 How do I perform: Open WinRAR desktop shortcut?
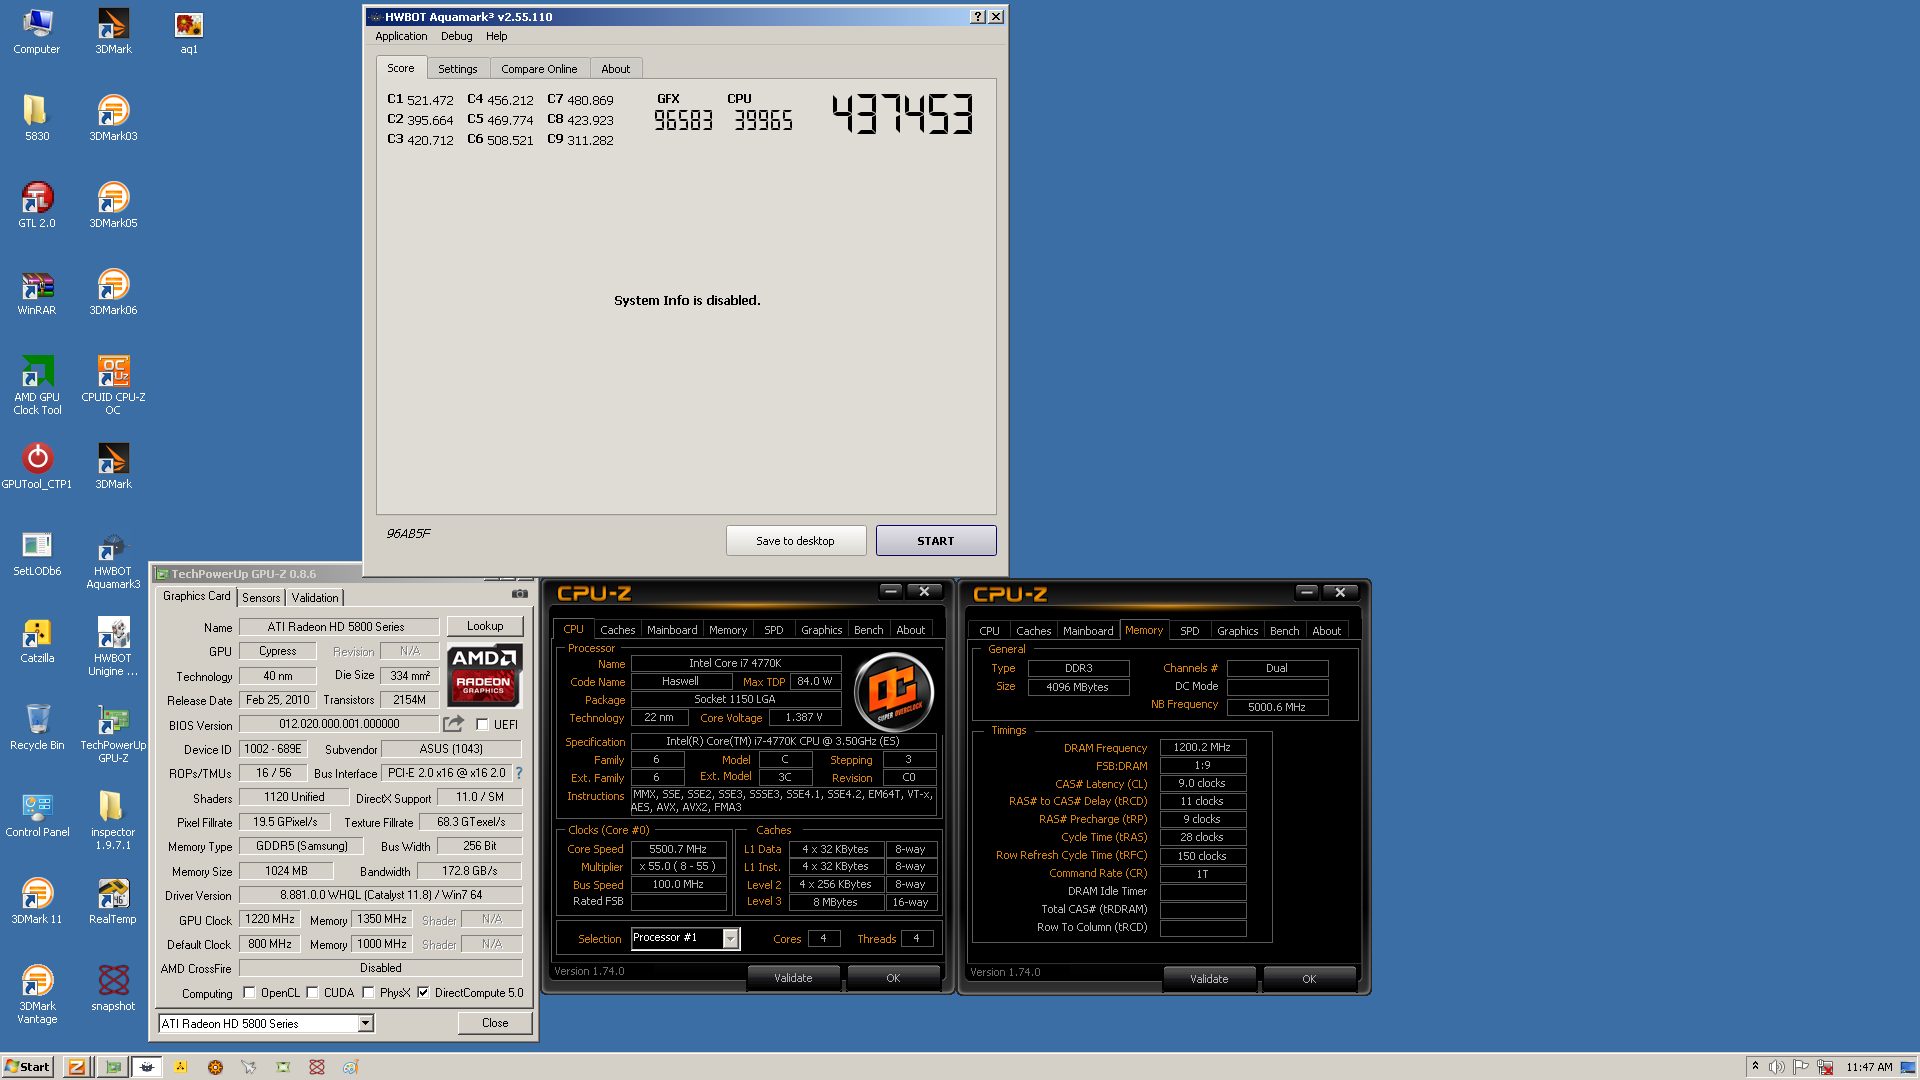(x=37, y=292)
